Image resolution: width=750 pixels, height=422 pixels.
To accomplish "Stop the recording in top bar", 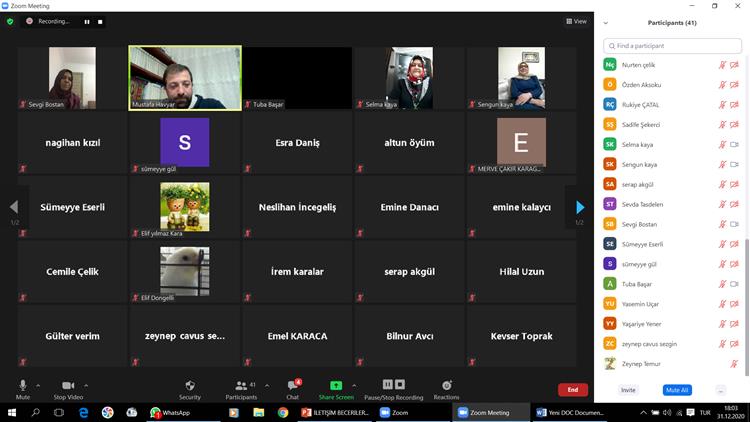I will pos(100,22).
